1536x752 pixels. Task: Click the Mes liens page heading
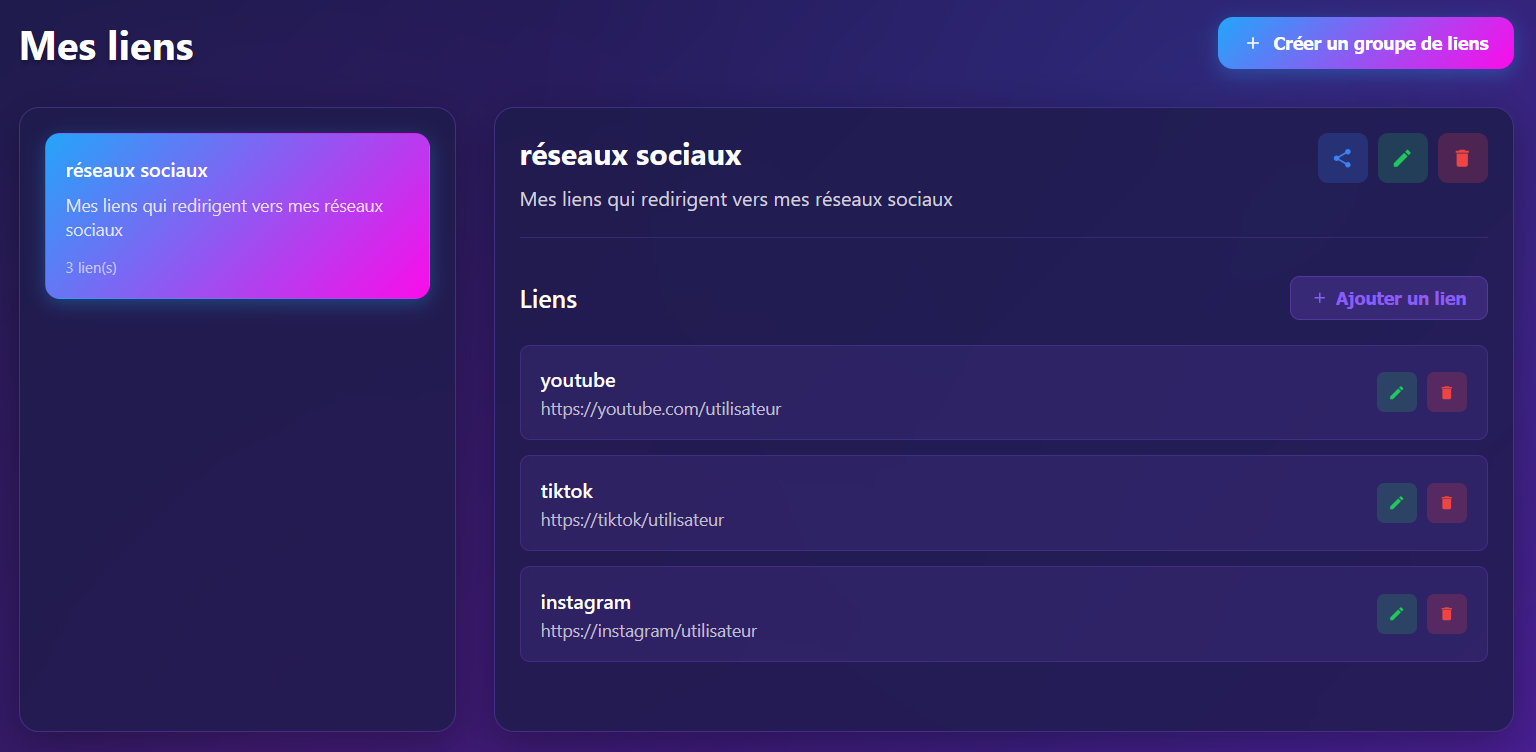107,46
